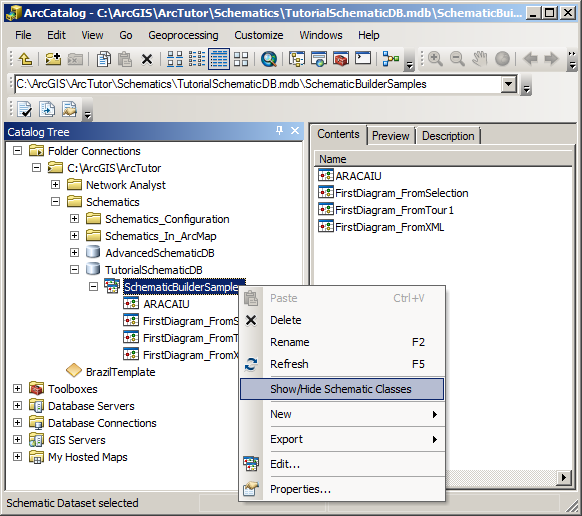
Task: Open the Python window icon
Action: [x=363, y=58]
